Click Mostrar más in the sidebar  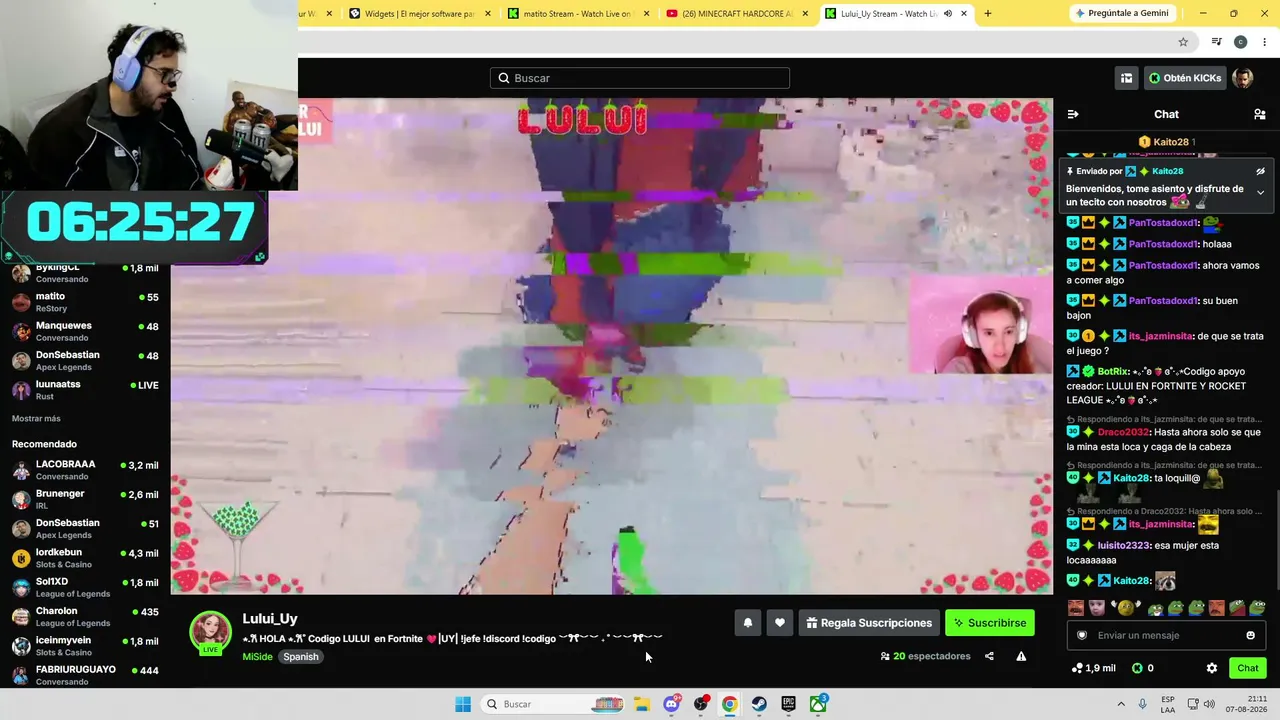click(36, 418)
